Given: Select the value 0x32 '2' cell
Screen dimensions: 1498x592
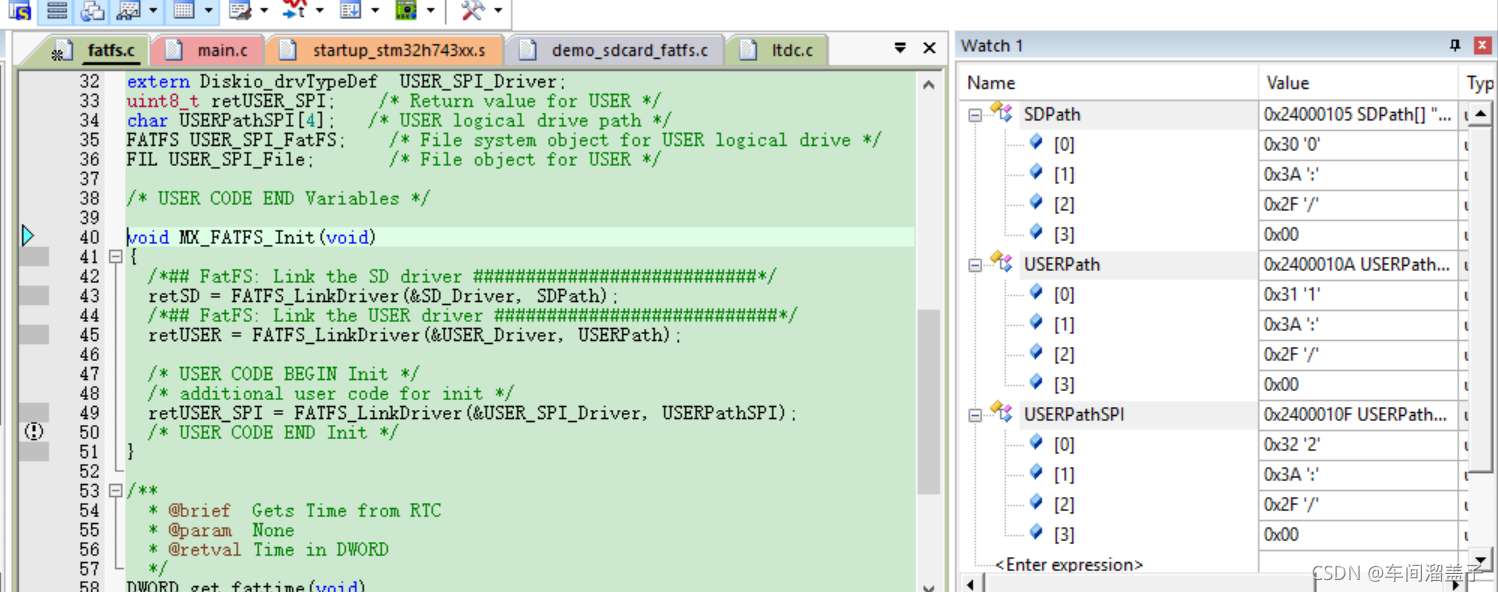Looking at the screenshot, I should (1358, 444).
